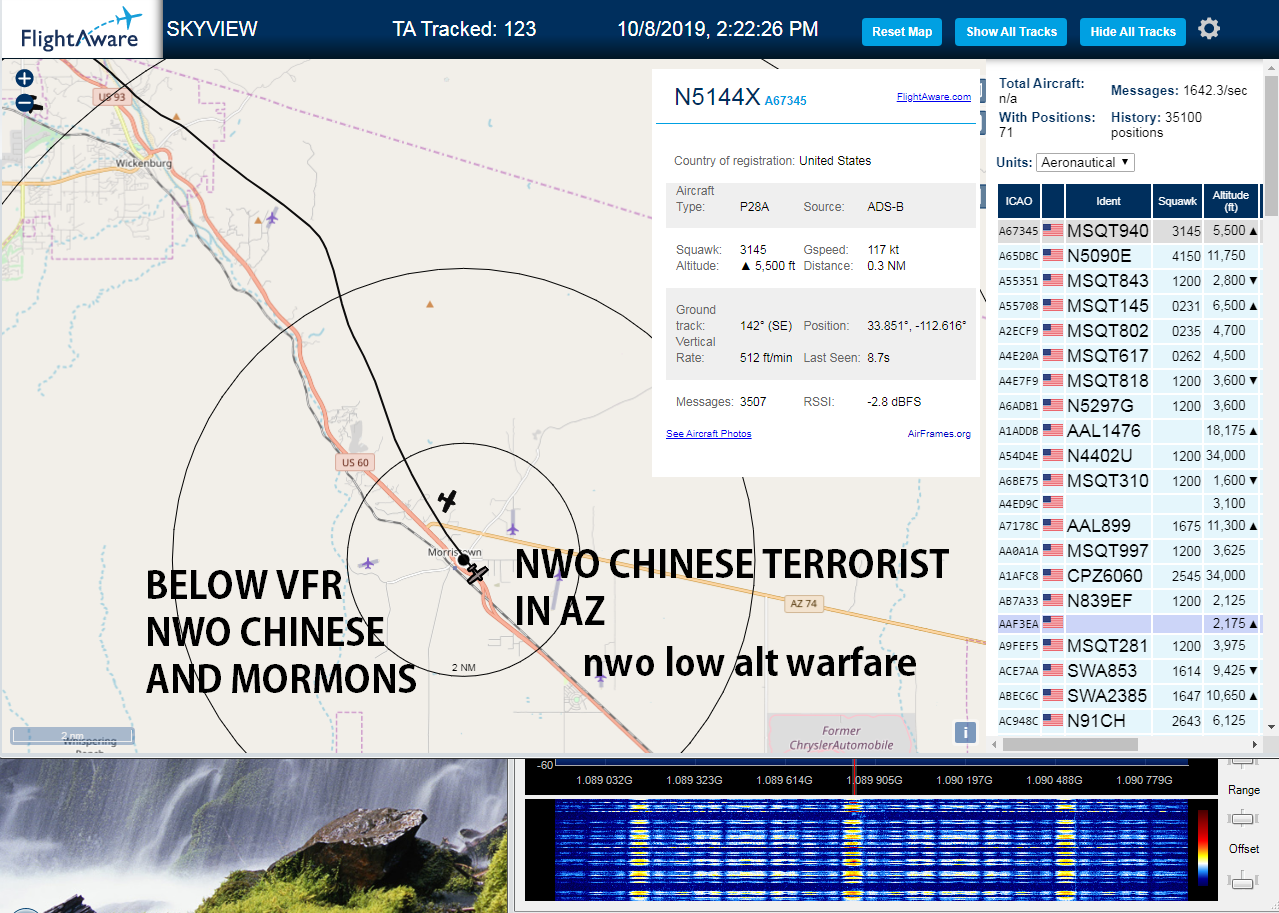Zoom out the map with minus button
This screenshot has height=913, width=1279.
(x=24, y=102)
